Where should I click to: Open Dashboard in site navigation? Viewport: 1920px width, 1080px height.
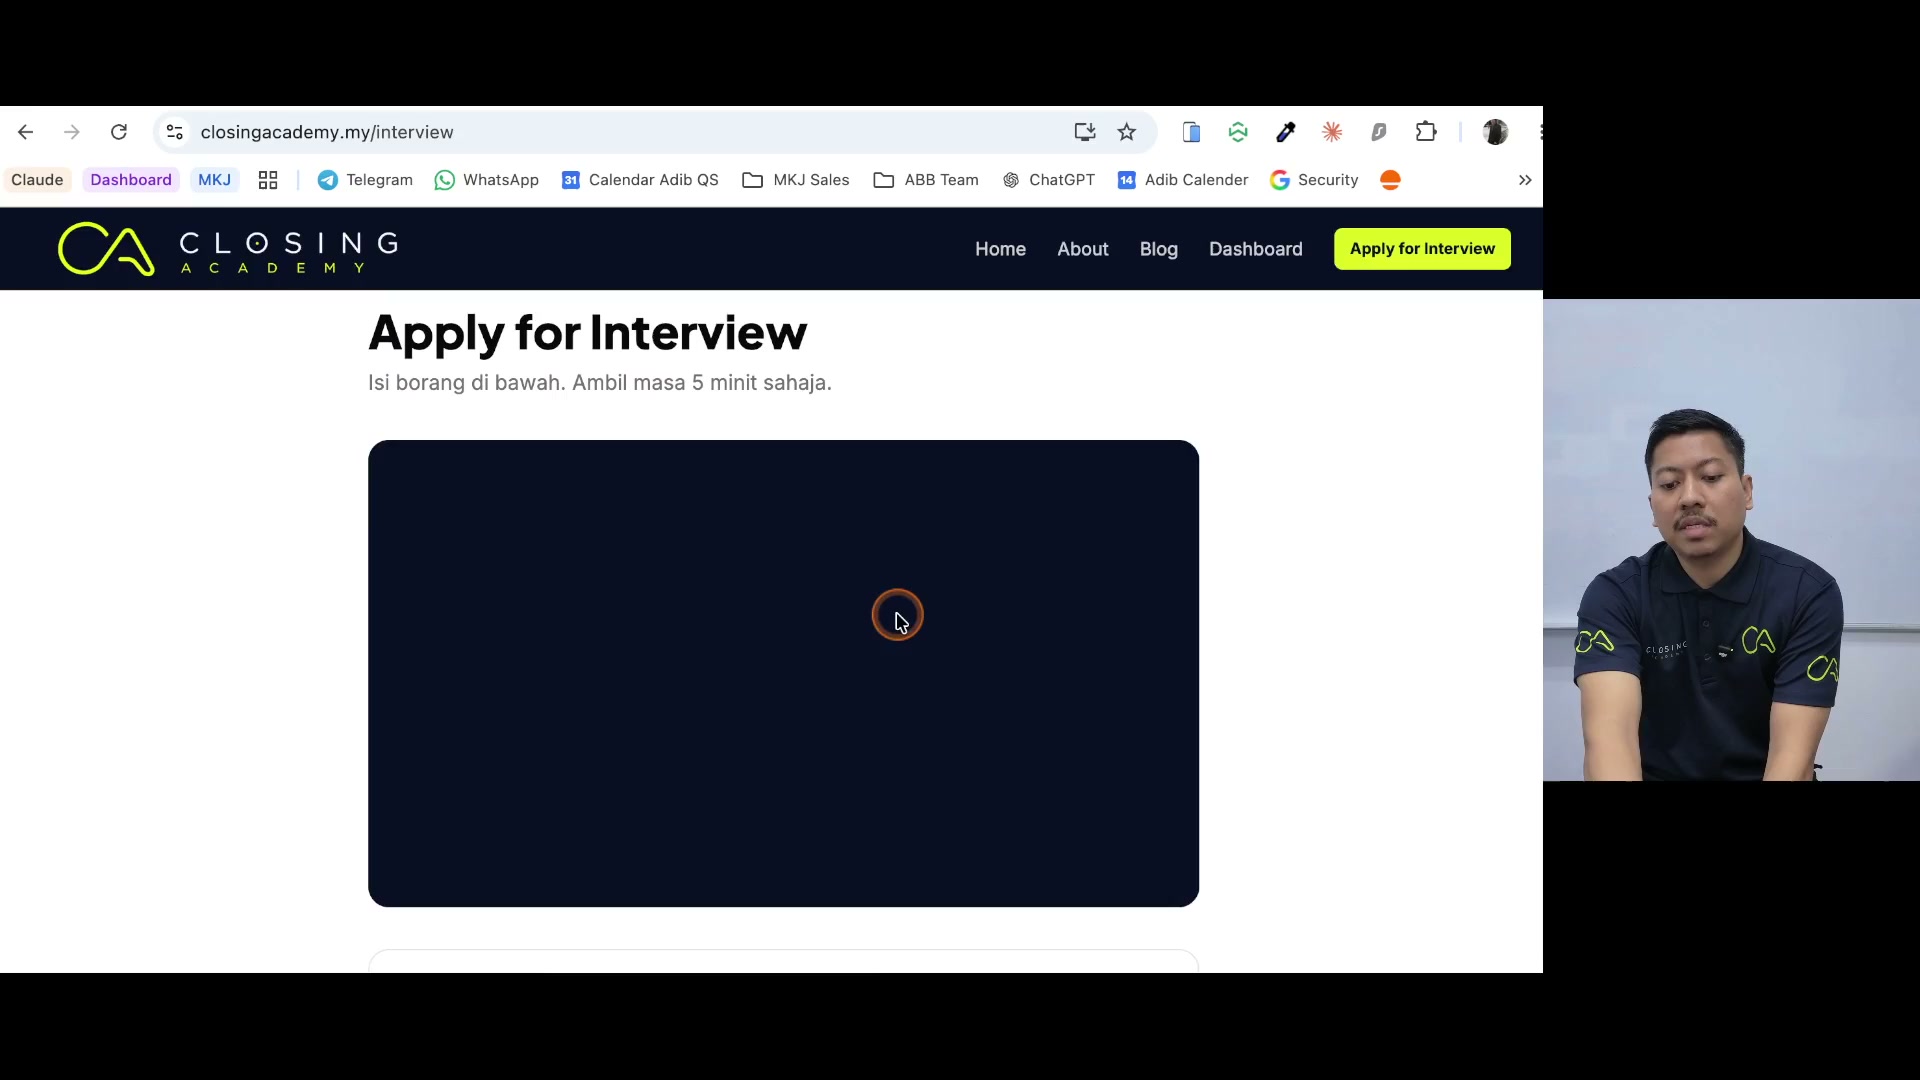1255,249
